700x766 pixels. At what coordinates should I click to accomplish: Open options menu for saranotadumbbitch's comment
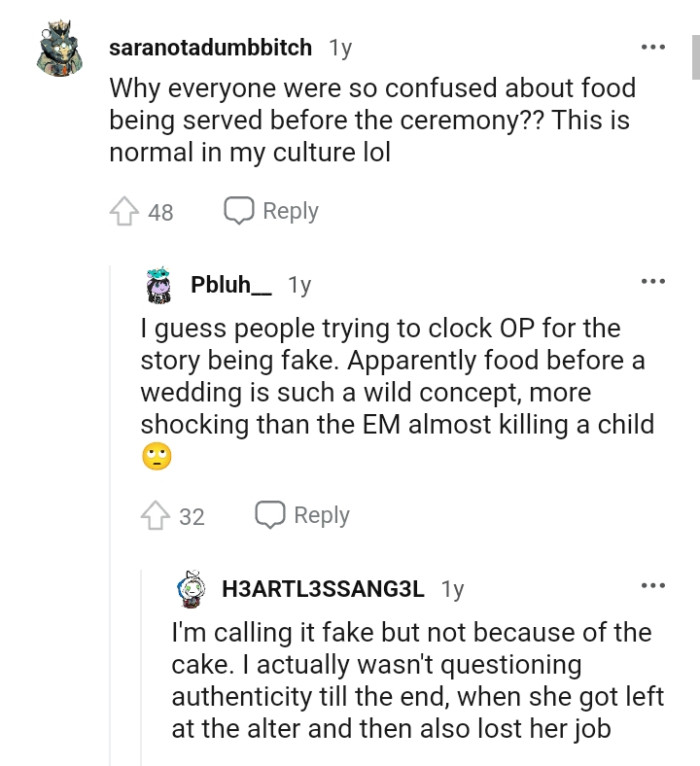tap(652, 47)
